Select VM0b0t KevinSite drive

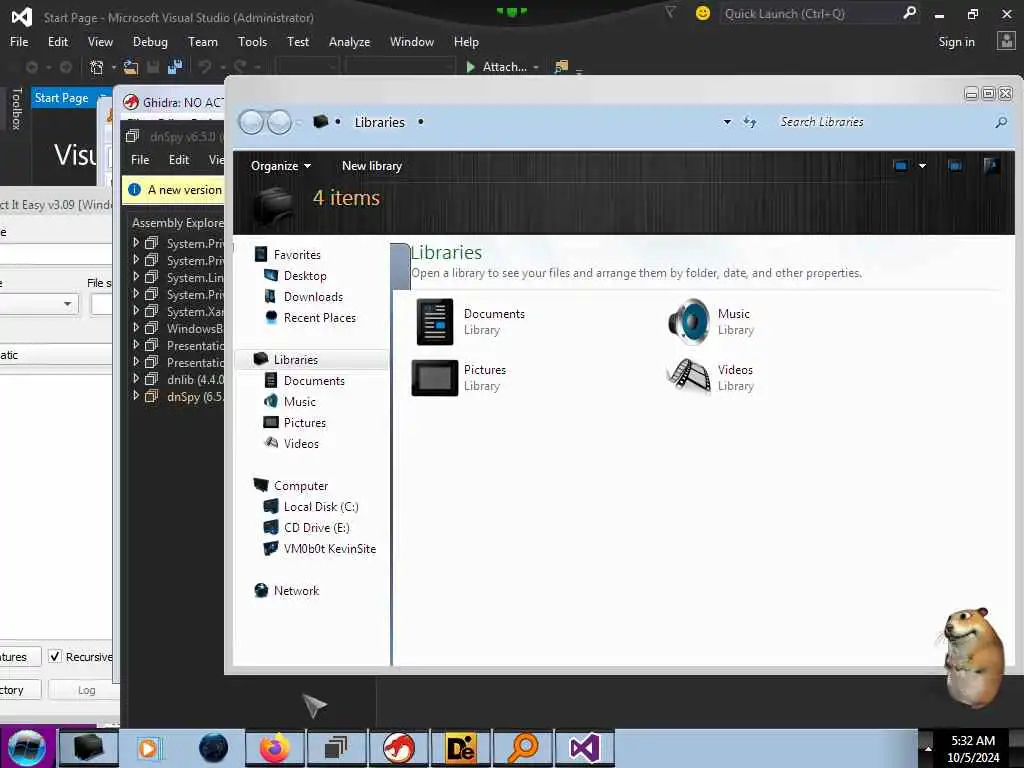pos(329,549)
